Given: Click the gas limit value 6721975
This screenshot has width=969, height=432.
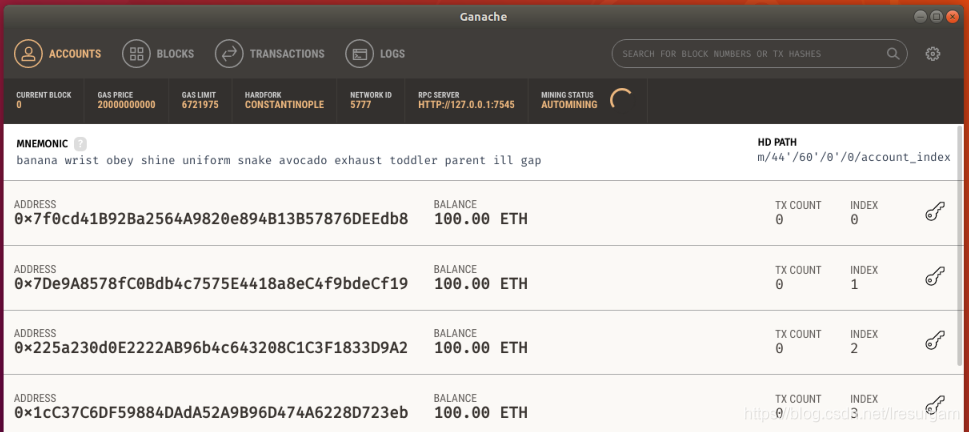Looking at the screenshot, I should point(200,105).
